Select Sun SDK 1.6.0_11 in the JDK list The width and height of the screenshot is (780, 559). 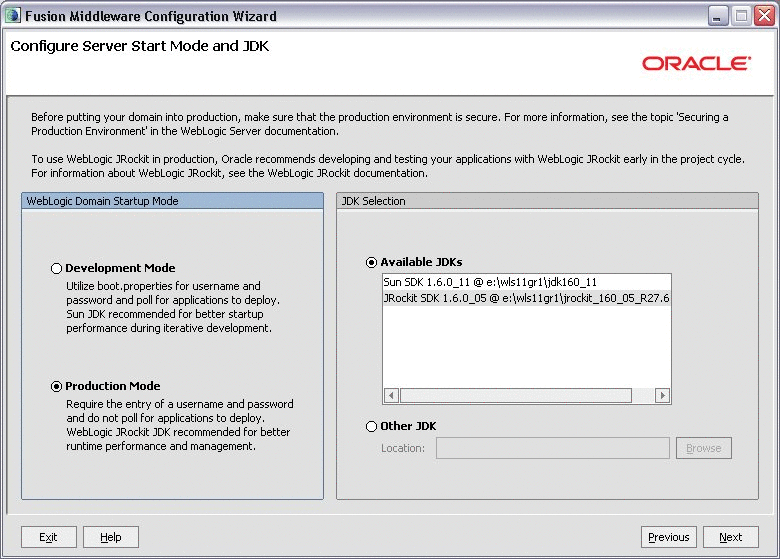click(x=527, y=282)
